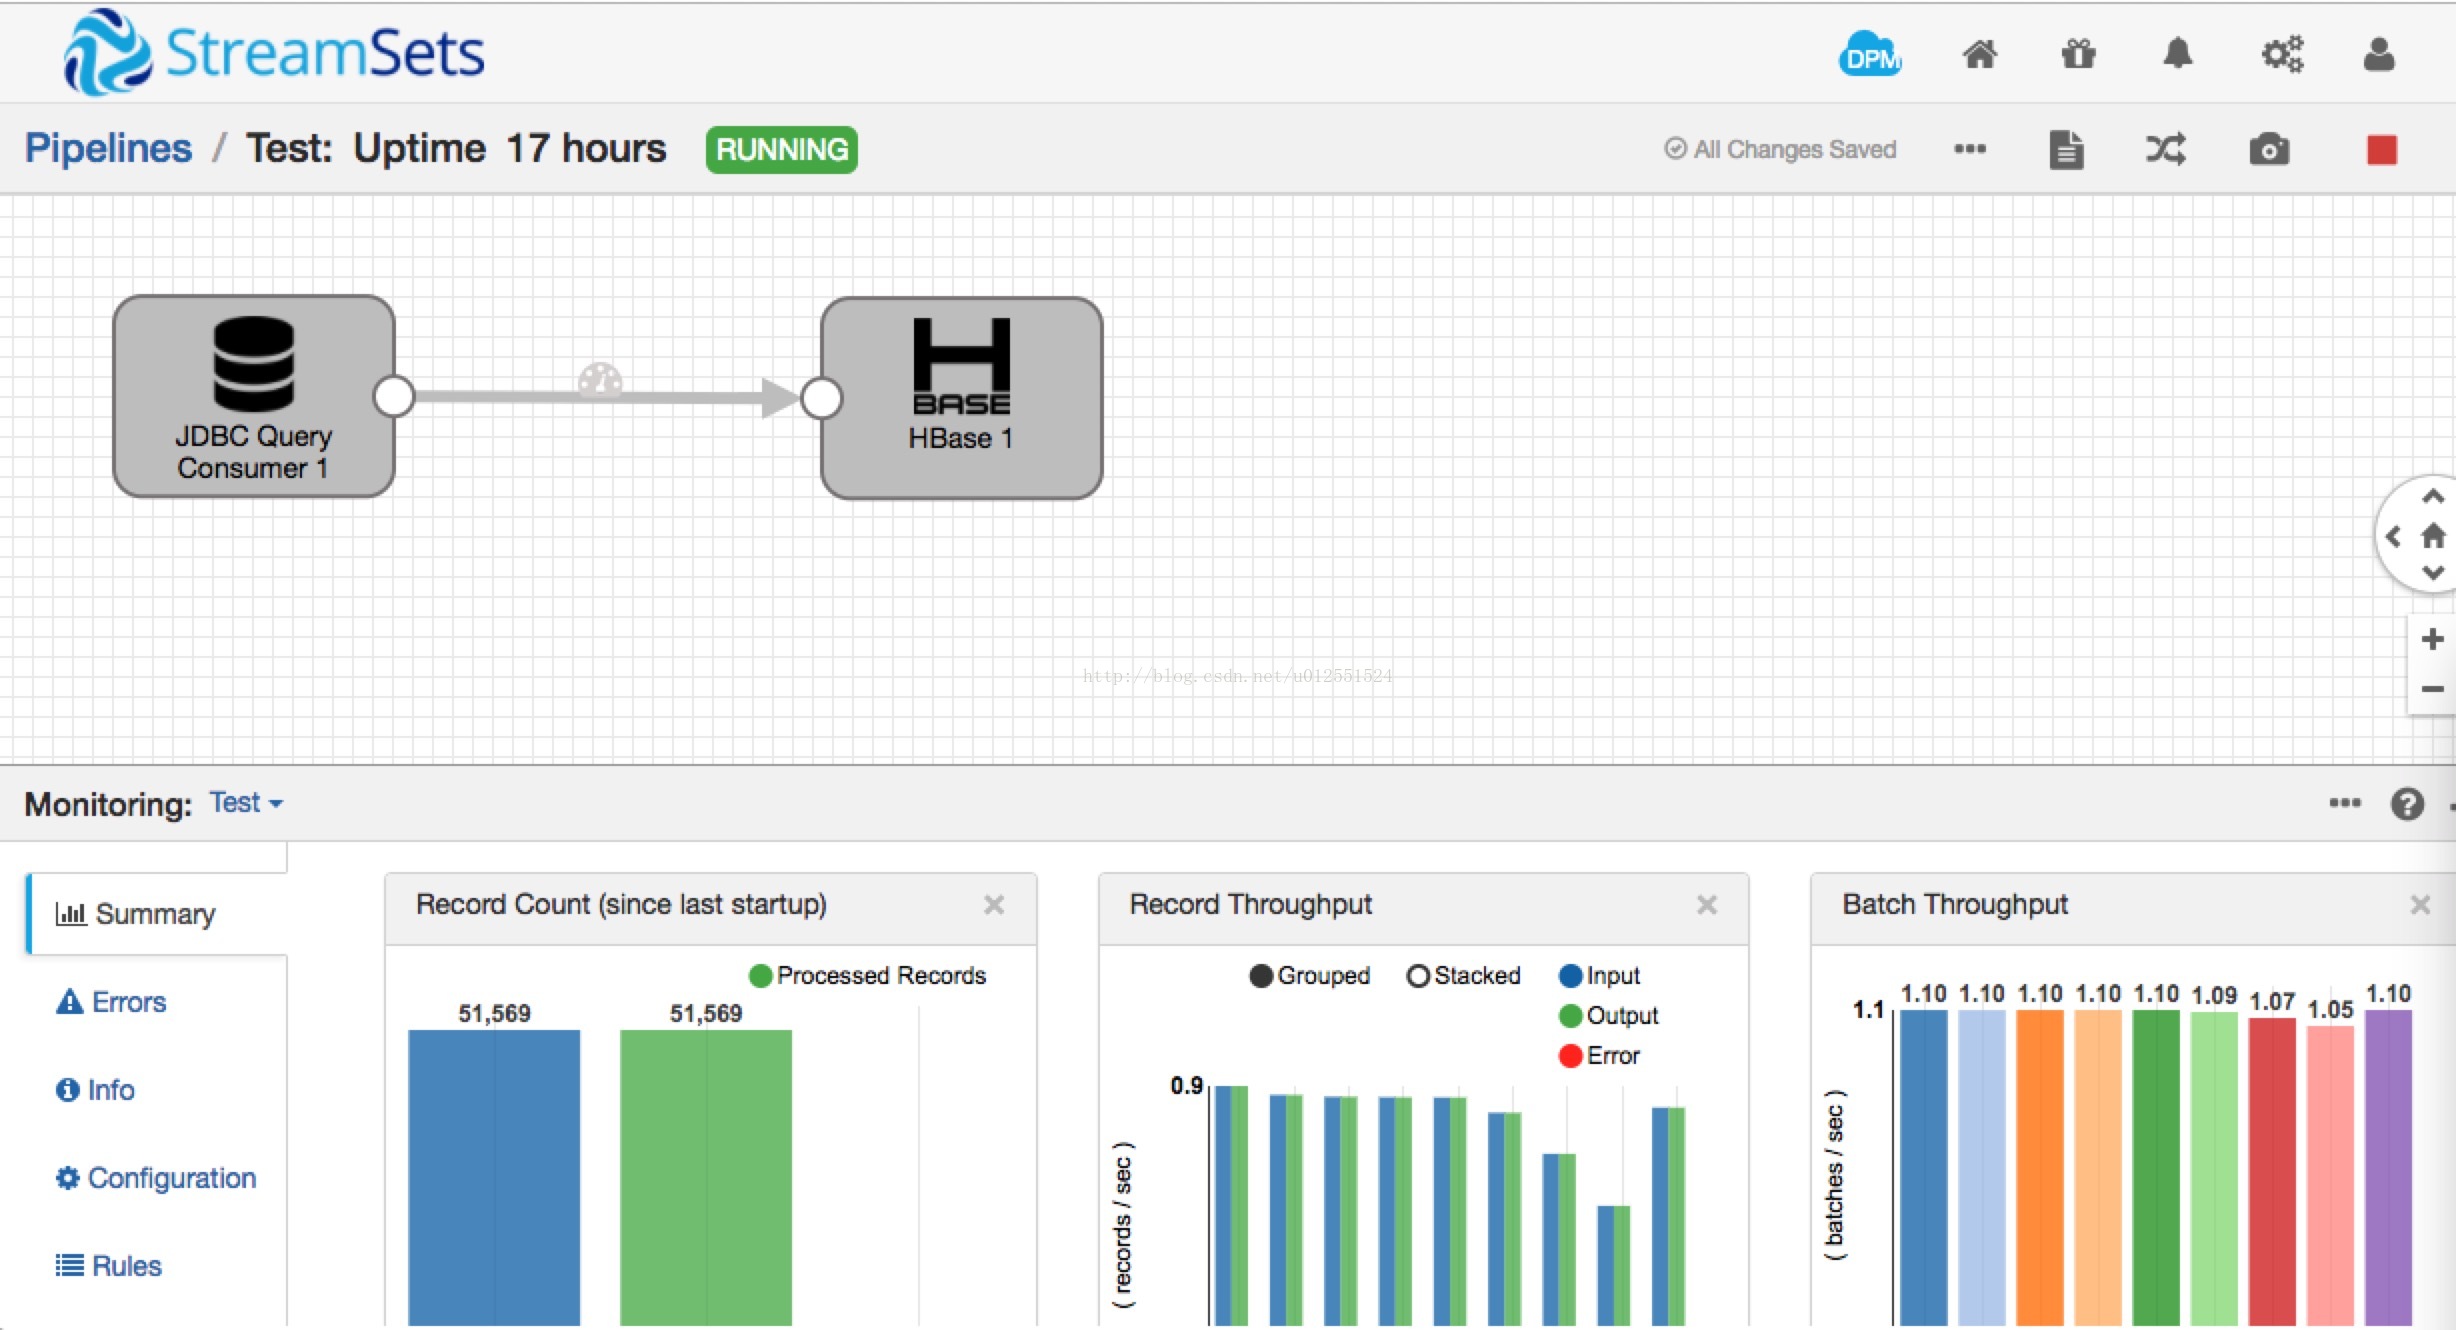Toggle Input series in legend

pos(1600,976)
